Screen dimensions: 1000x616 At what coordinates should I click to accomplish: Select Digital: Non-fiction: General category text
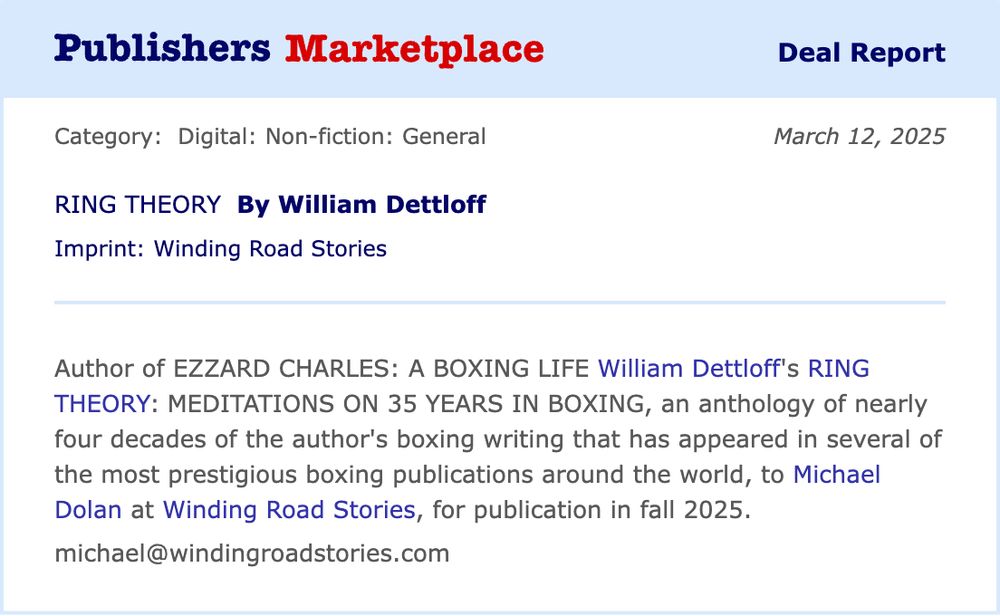coord(332,136)
